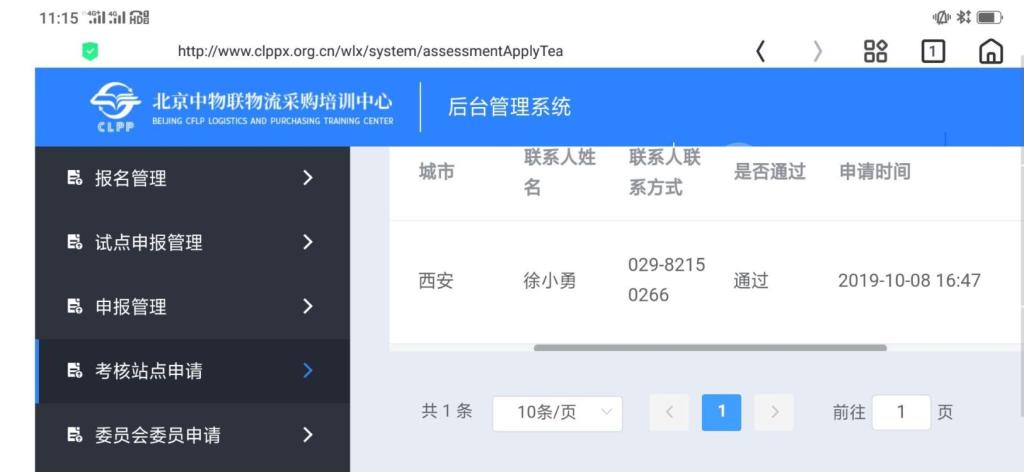Expand the 申报管理 chevron arrow
This screenshot has width=1024, height=472.
tap(307, 306)
